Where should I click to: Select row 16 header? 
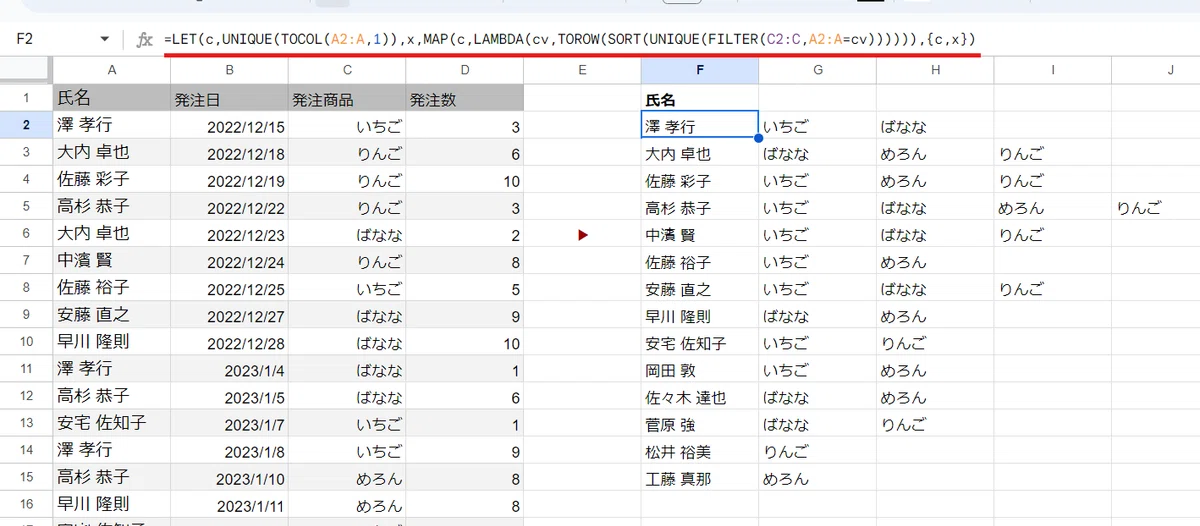point(26,503)
